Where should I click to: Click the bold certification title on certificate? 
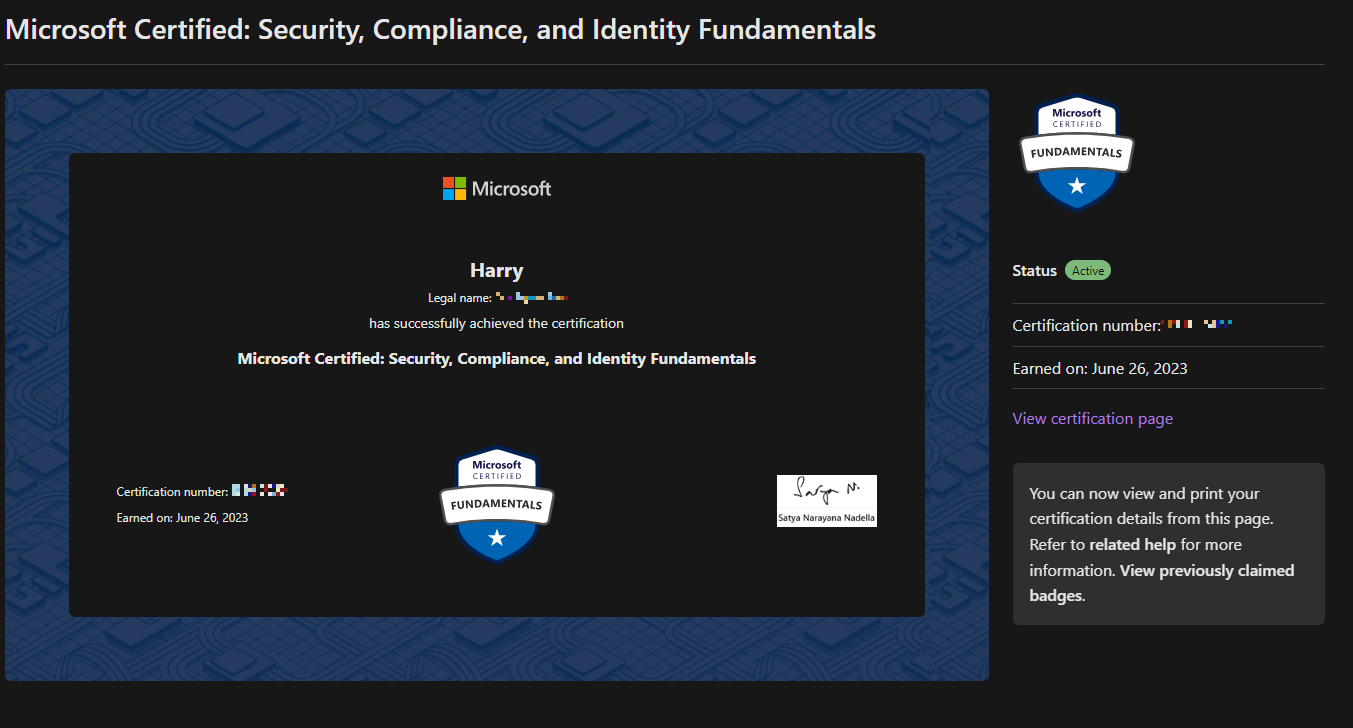[x=497, y=358]
